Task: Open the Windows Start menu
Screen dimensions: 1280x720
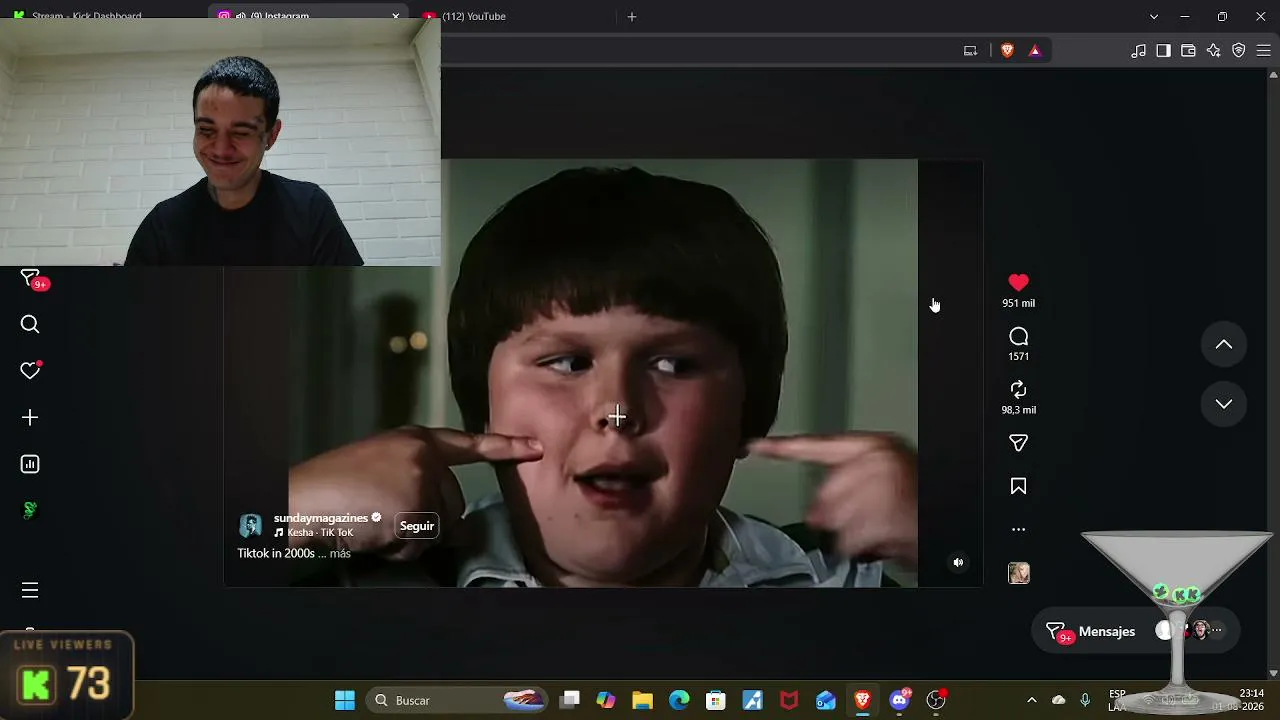Action: pyautogui.click(x=345, y=700)
